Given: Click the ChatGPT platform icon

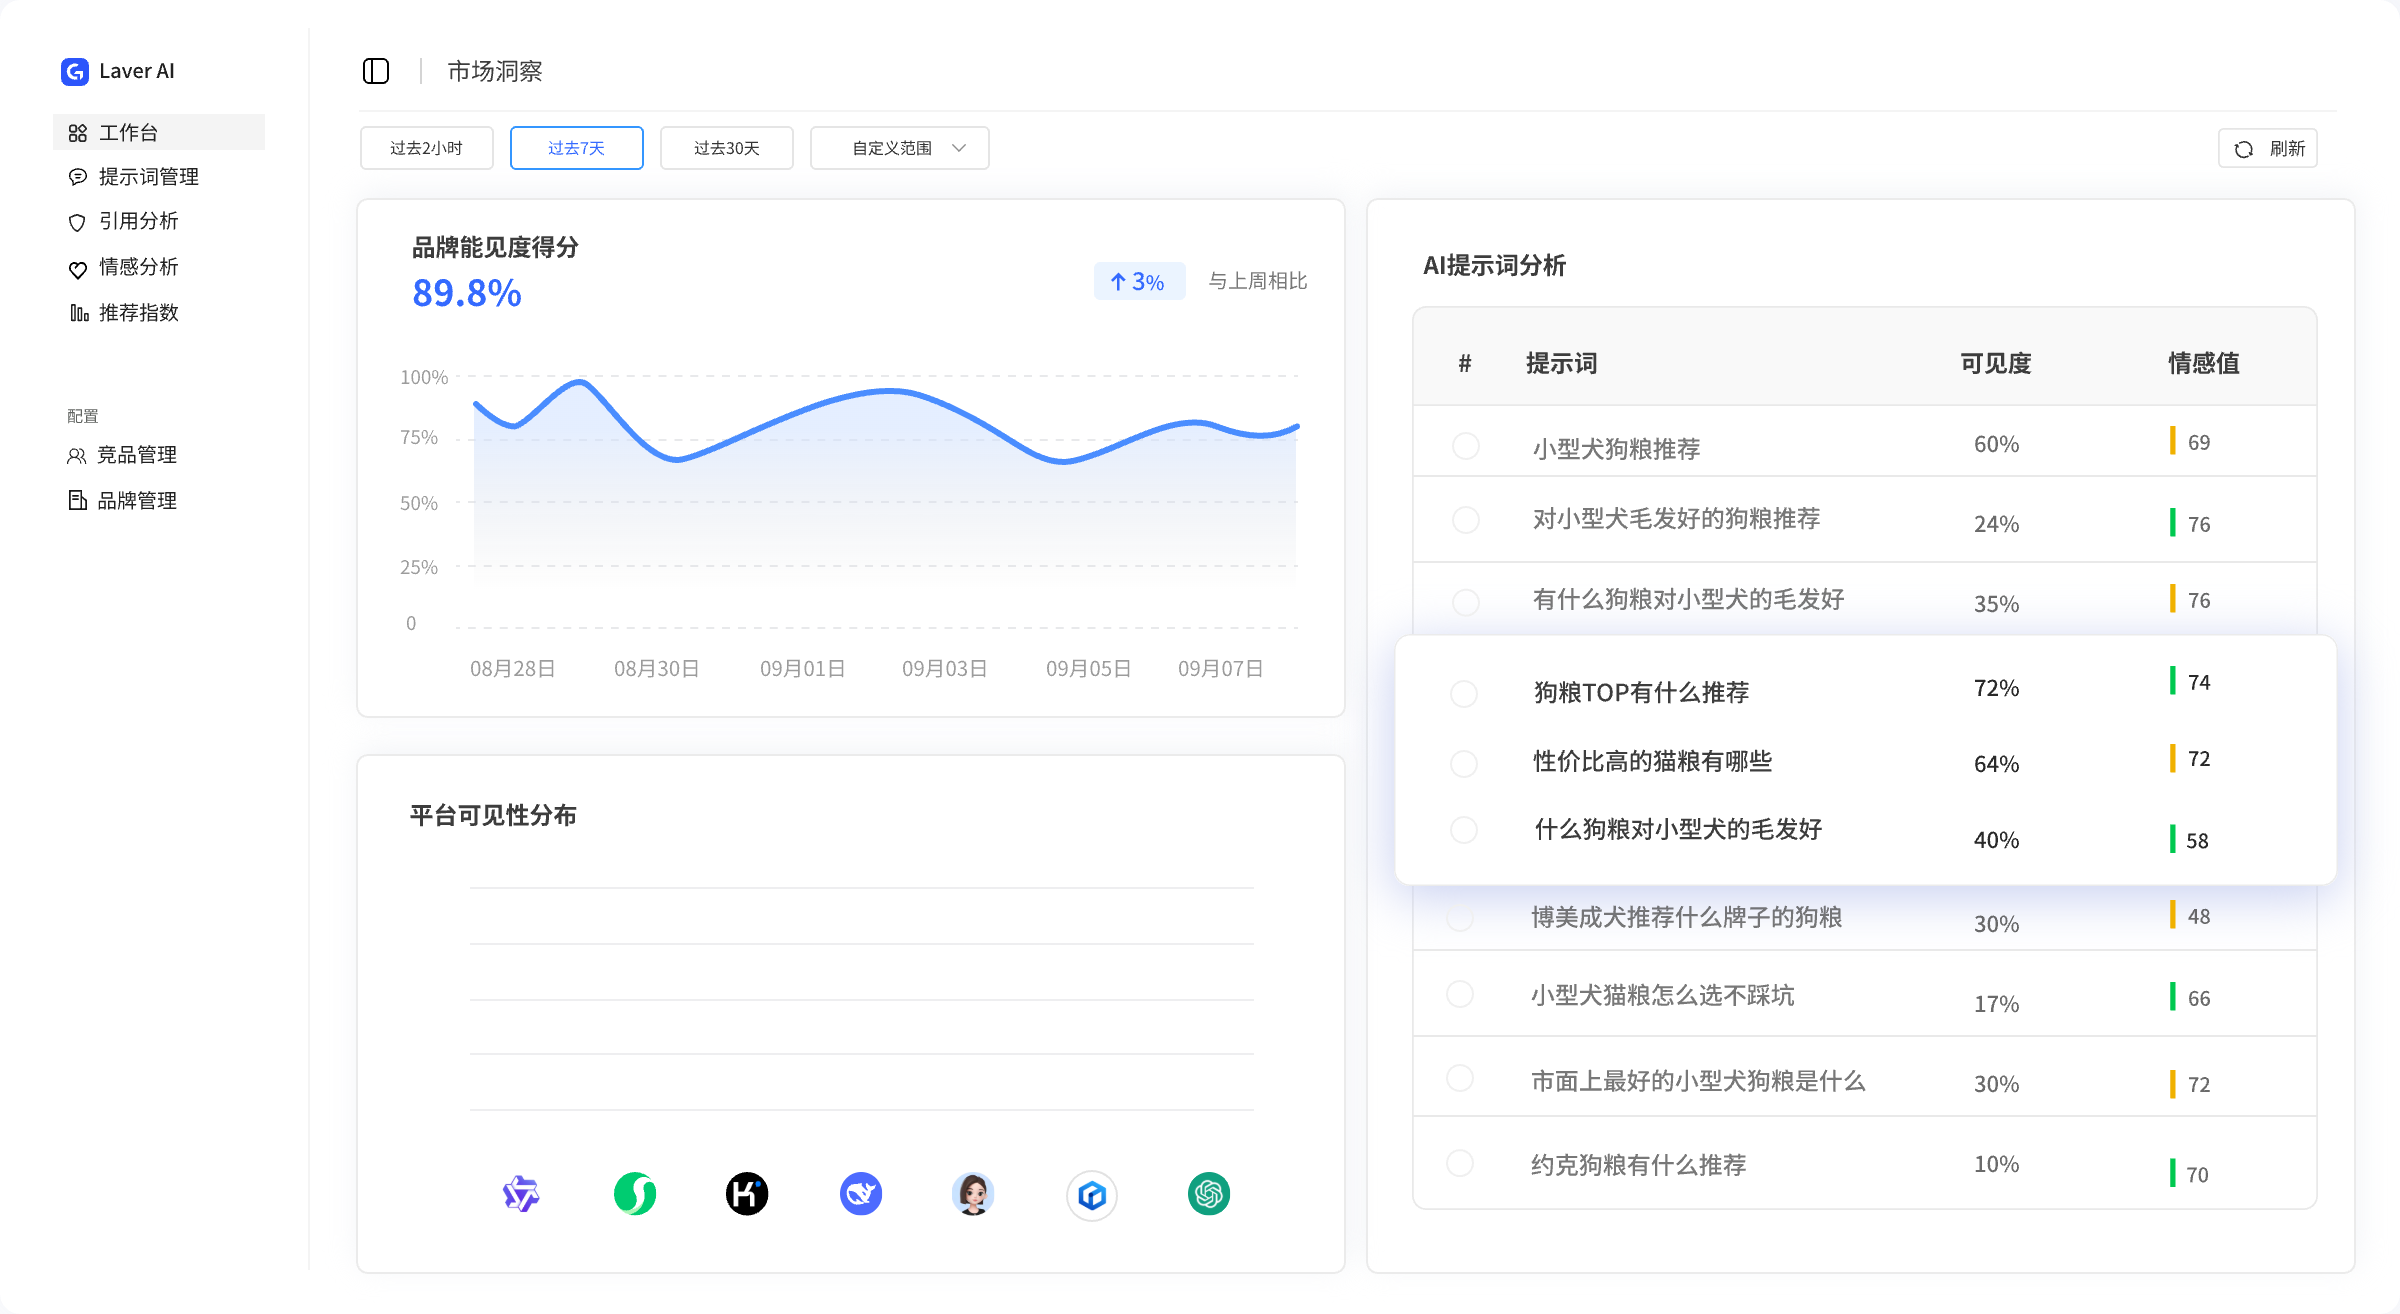Looking at the screenshot, I should tap(1209, 1194).
